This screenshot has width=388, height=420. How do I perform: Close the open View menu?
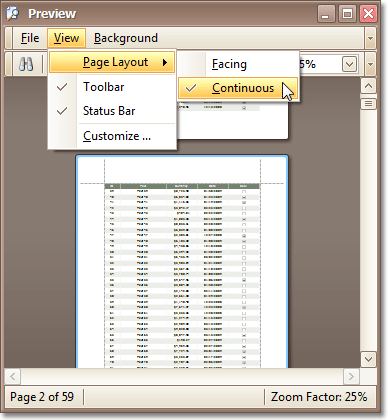click(66, 38)
